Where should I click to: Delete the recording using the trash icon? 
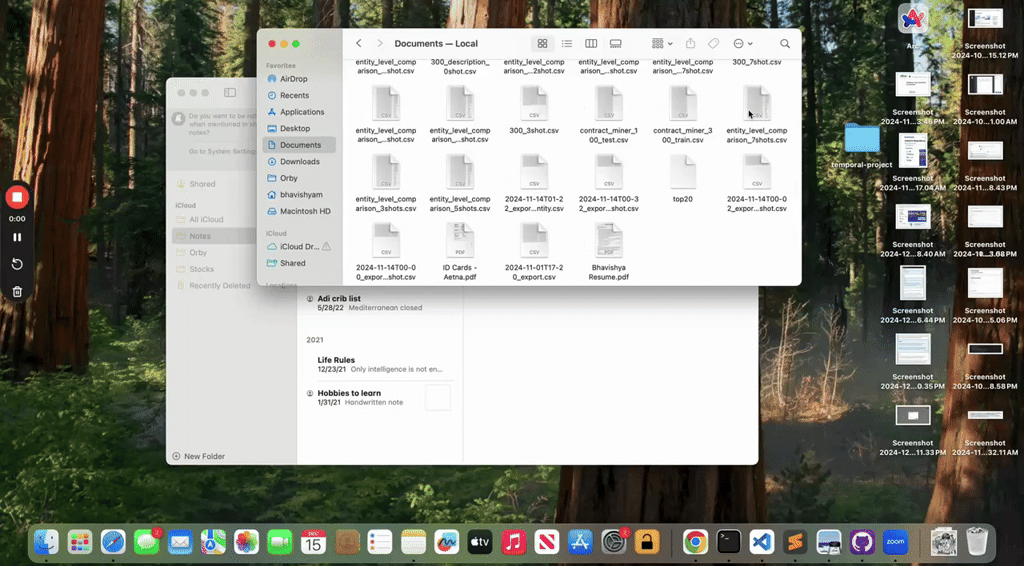coord(17,292)
